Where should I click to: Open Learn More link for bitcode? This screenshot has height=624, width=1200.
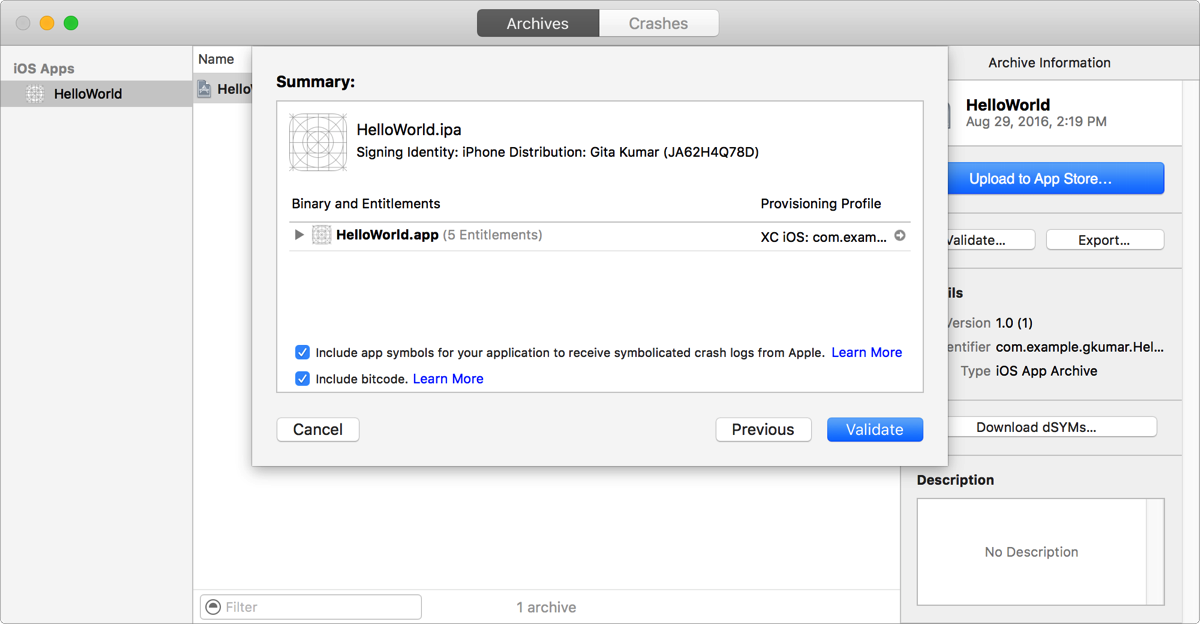click(448, 379)
